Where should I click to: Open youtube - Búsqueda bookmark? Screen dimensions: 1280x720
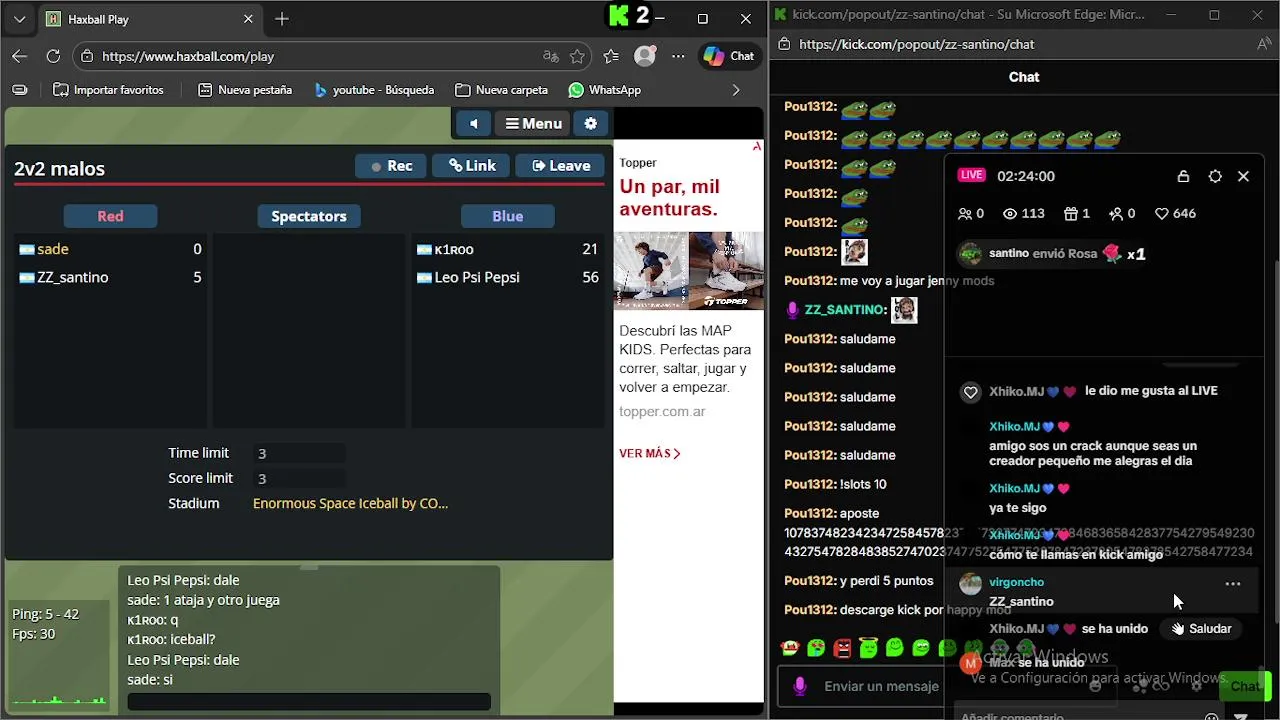(x=374, y=90)
